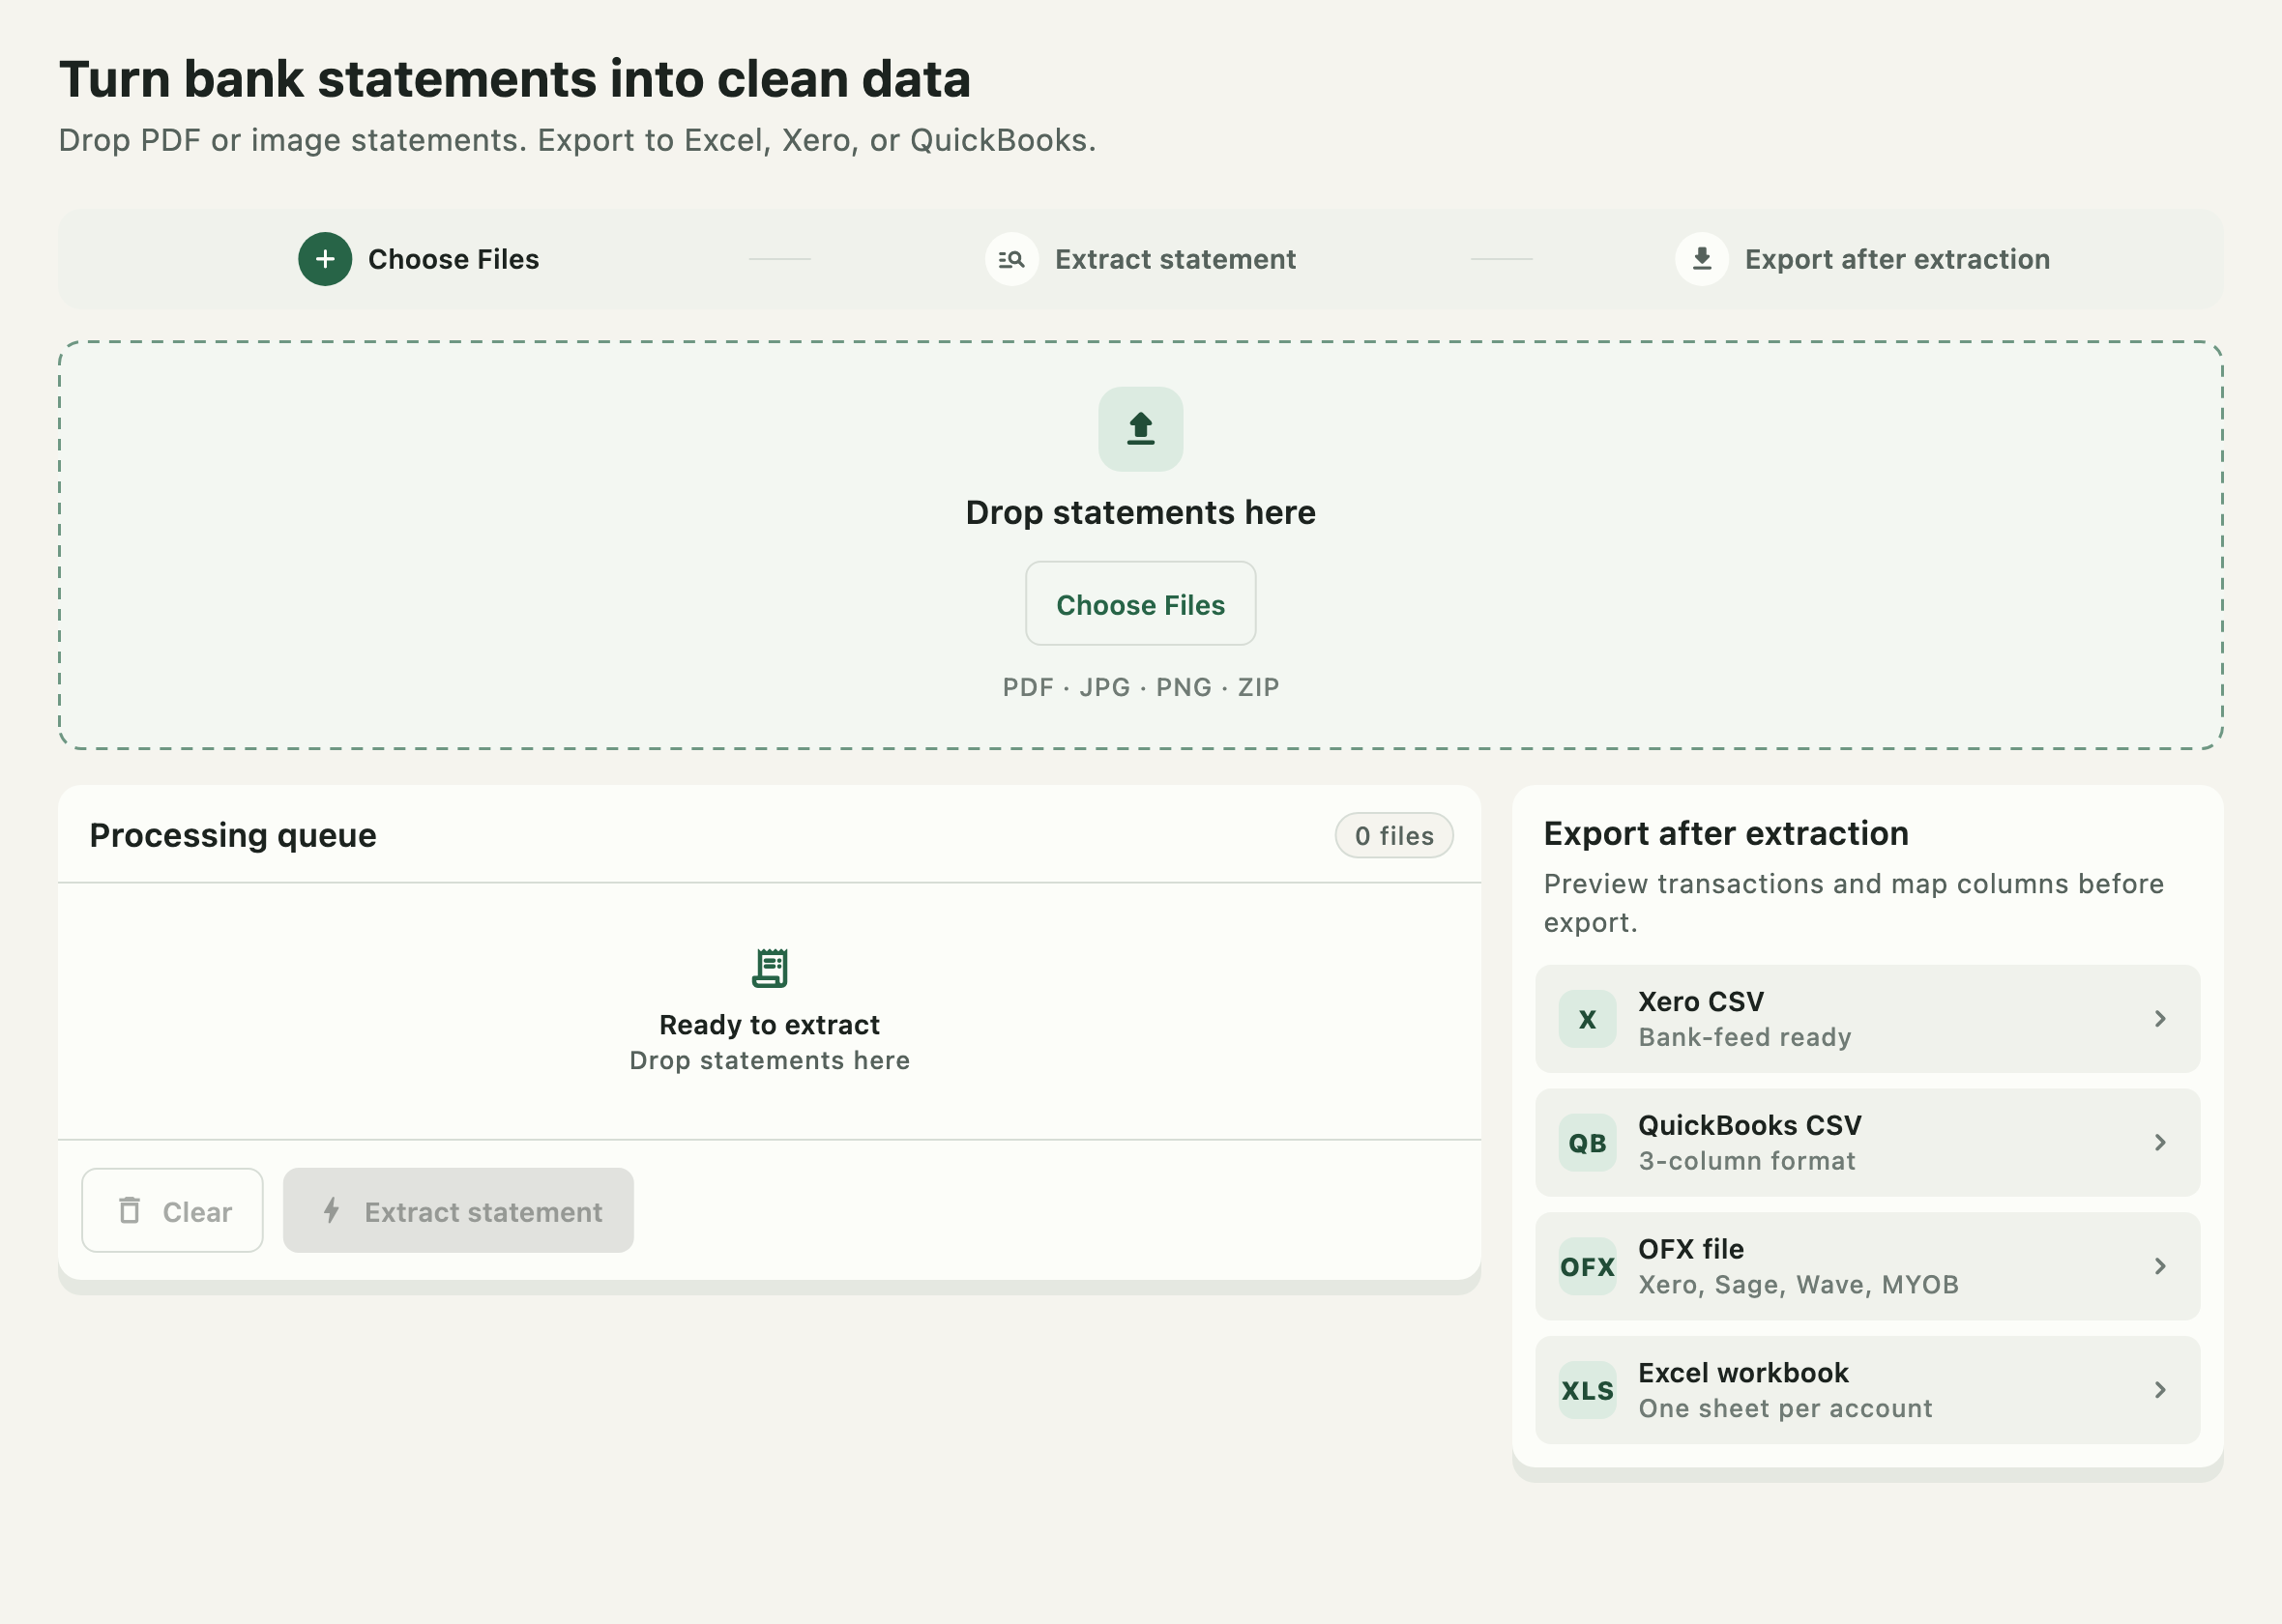Image resolution: width=2282 pixels, height=1624 pixels.
Task: Click the Export after extraction panel heading
Action: tap(1726, 834)
